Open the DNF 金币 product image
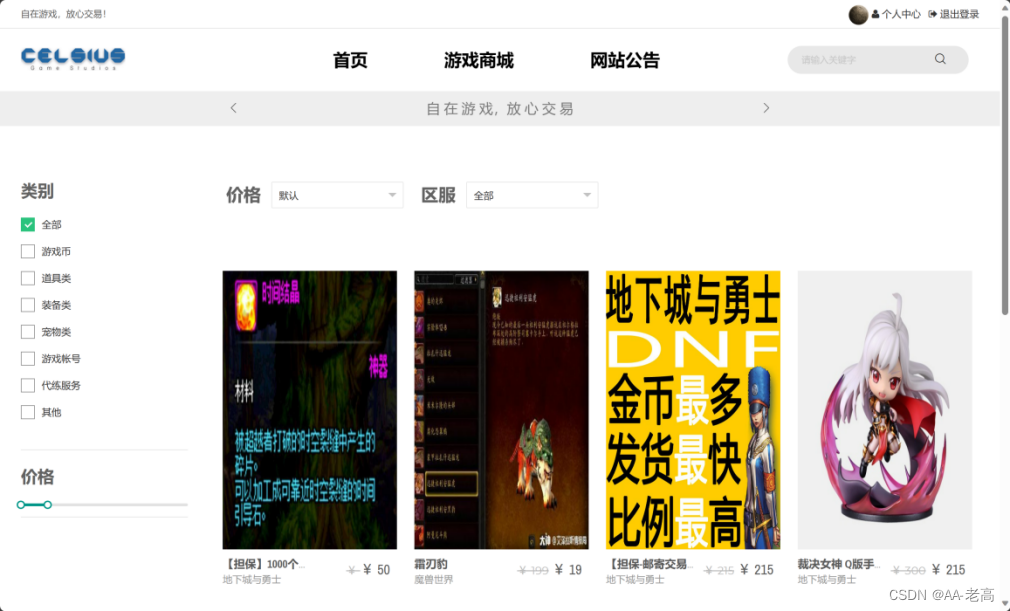This screenshot has height=611, width=1010. click(x=693, y=410)
